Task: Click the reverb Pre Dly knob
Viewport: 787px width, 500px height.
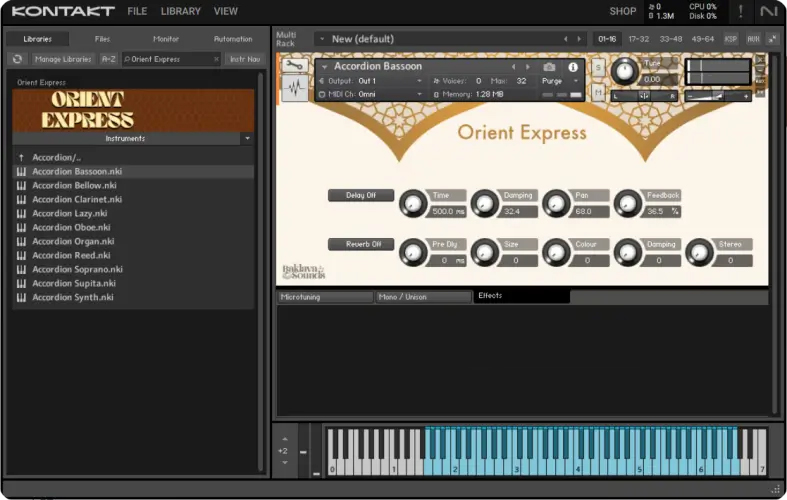Action: pos(413,253)
